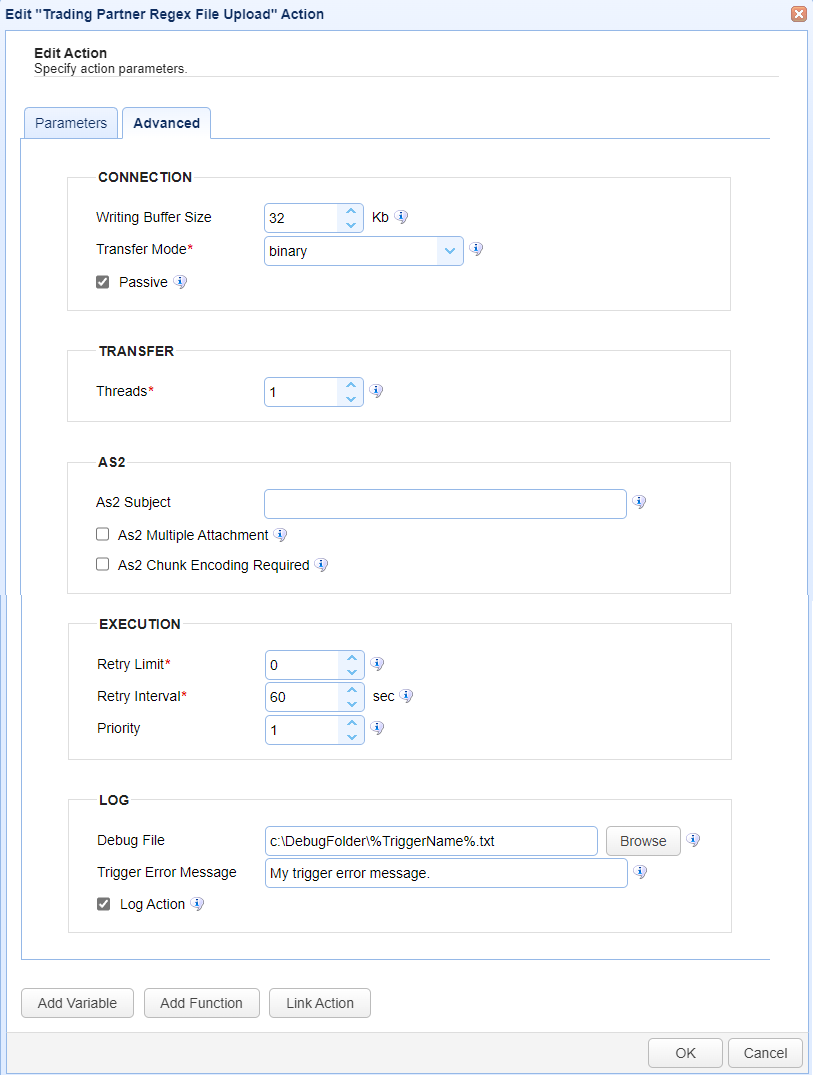Click into the As2 Subject text field

(446, 504)
